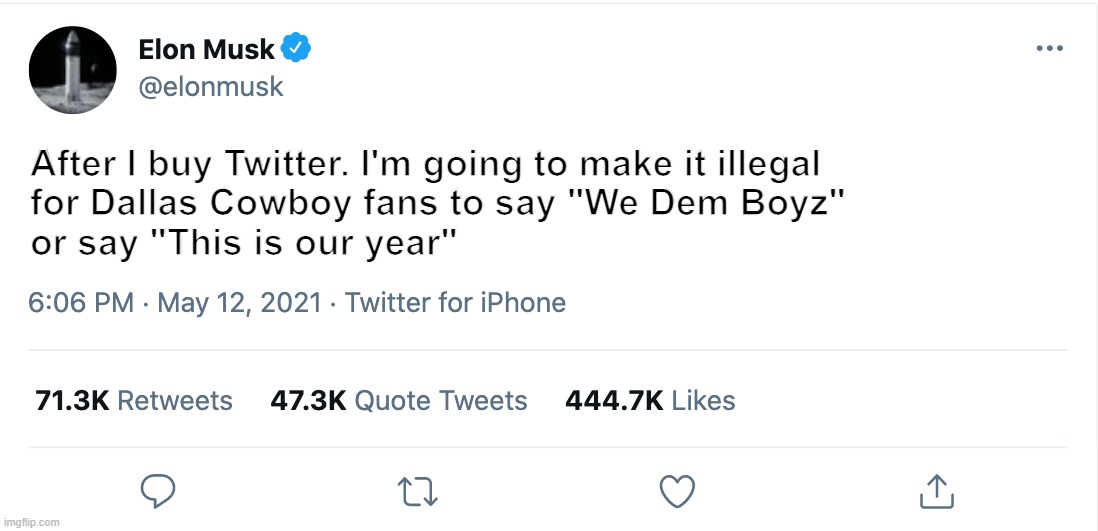Screen dimensions: 1098x531
Task: Click the blue verified badge
Action: click(296, 47)
